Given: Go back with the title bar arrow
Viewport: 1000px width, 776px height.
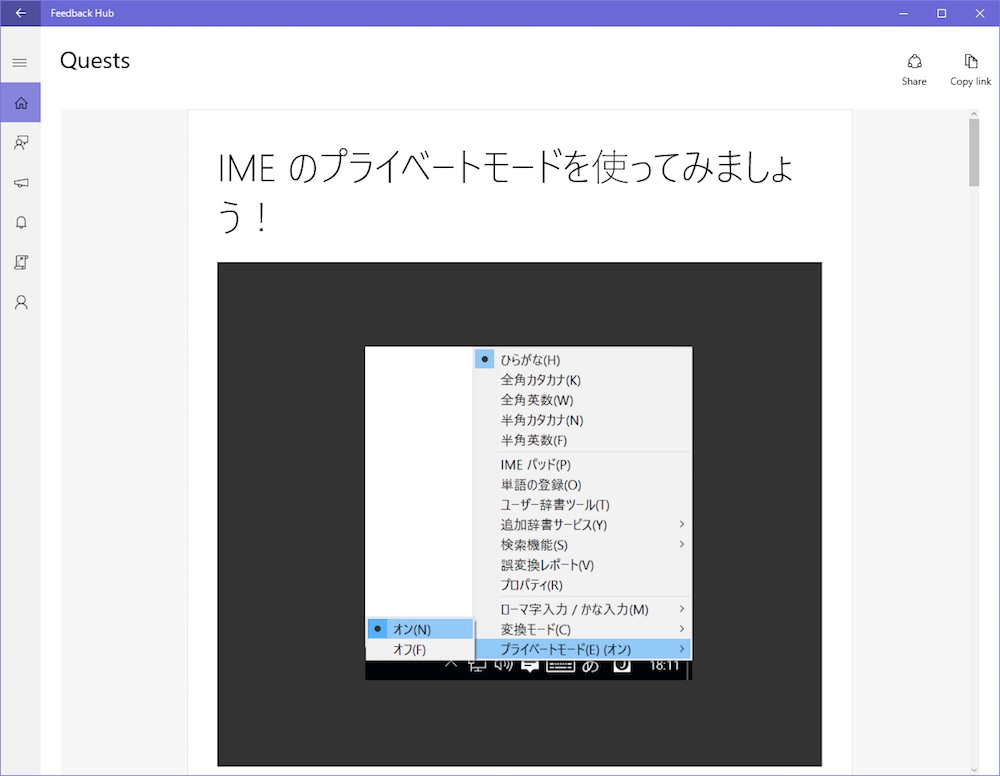Looking at the screenshot, I should click(x=20, y=13).
